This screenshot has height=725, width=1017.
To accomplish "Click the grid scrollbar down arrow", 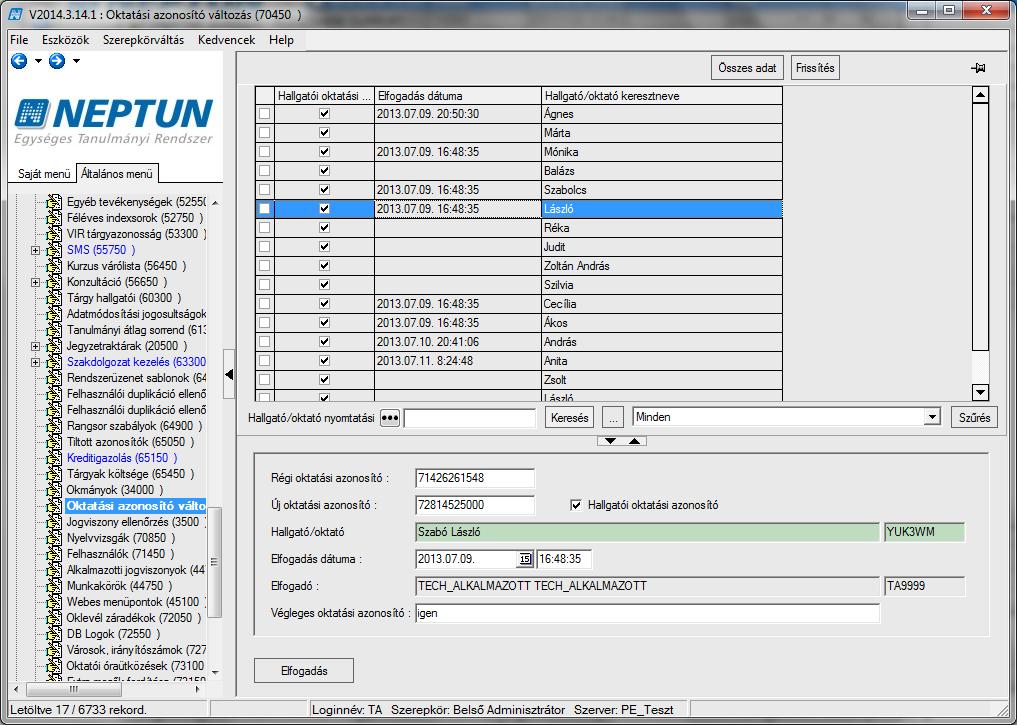I will click(x=980, y=392).
